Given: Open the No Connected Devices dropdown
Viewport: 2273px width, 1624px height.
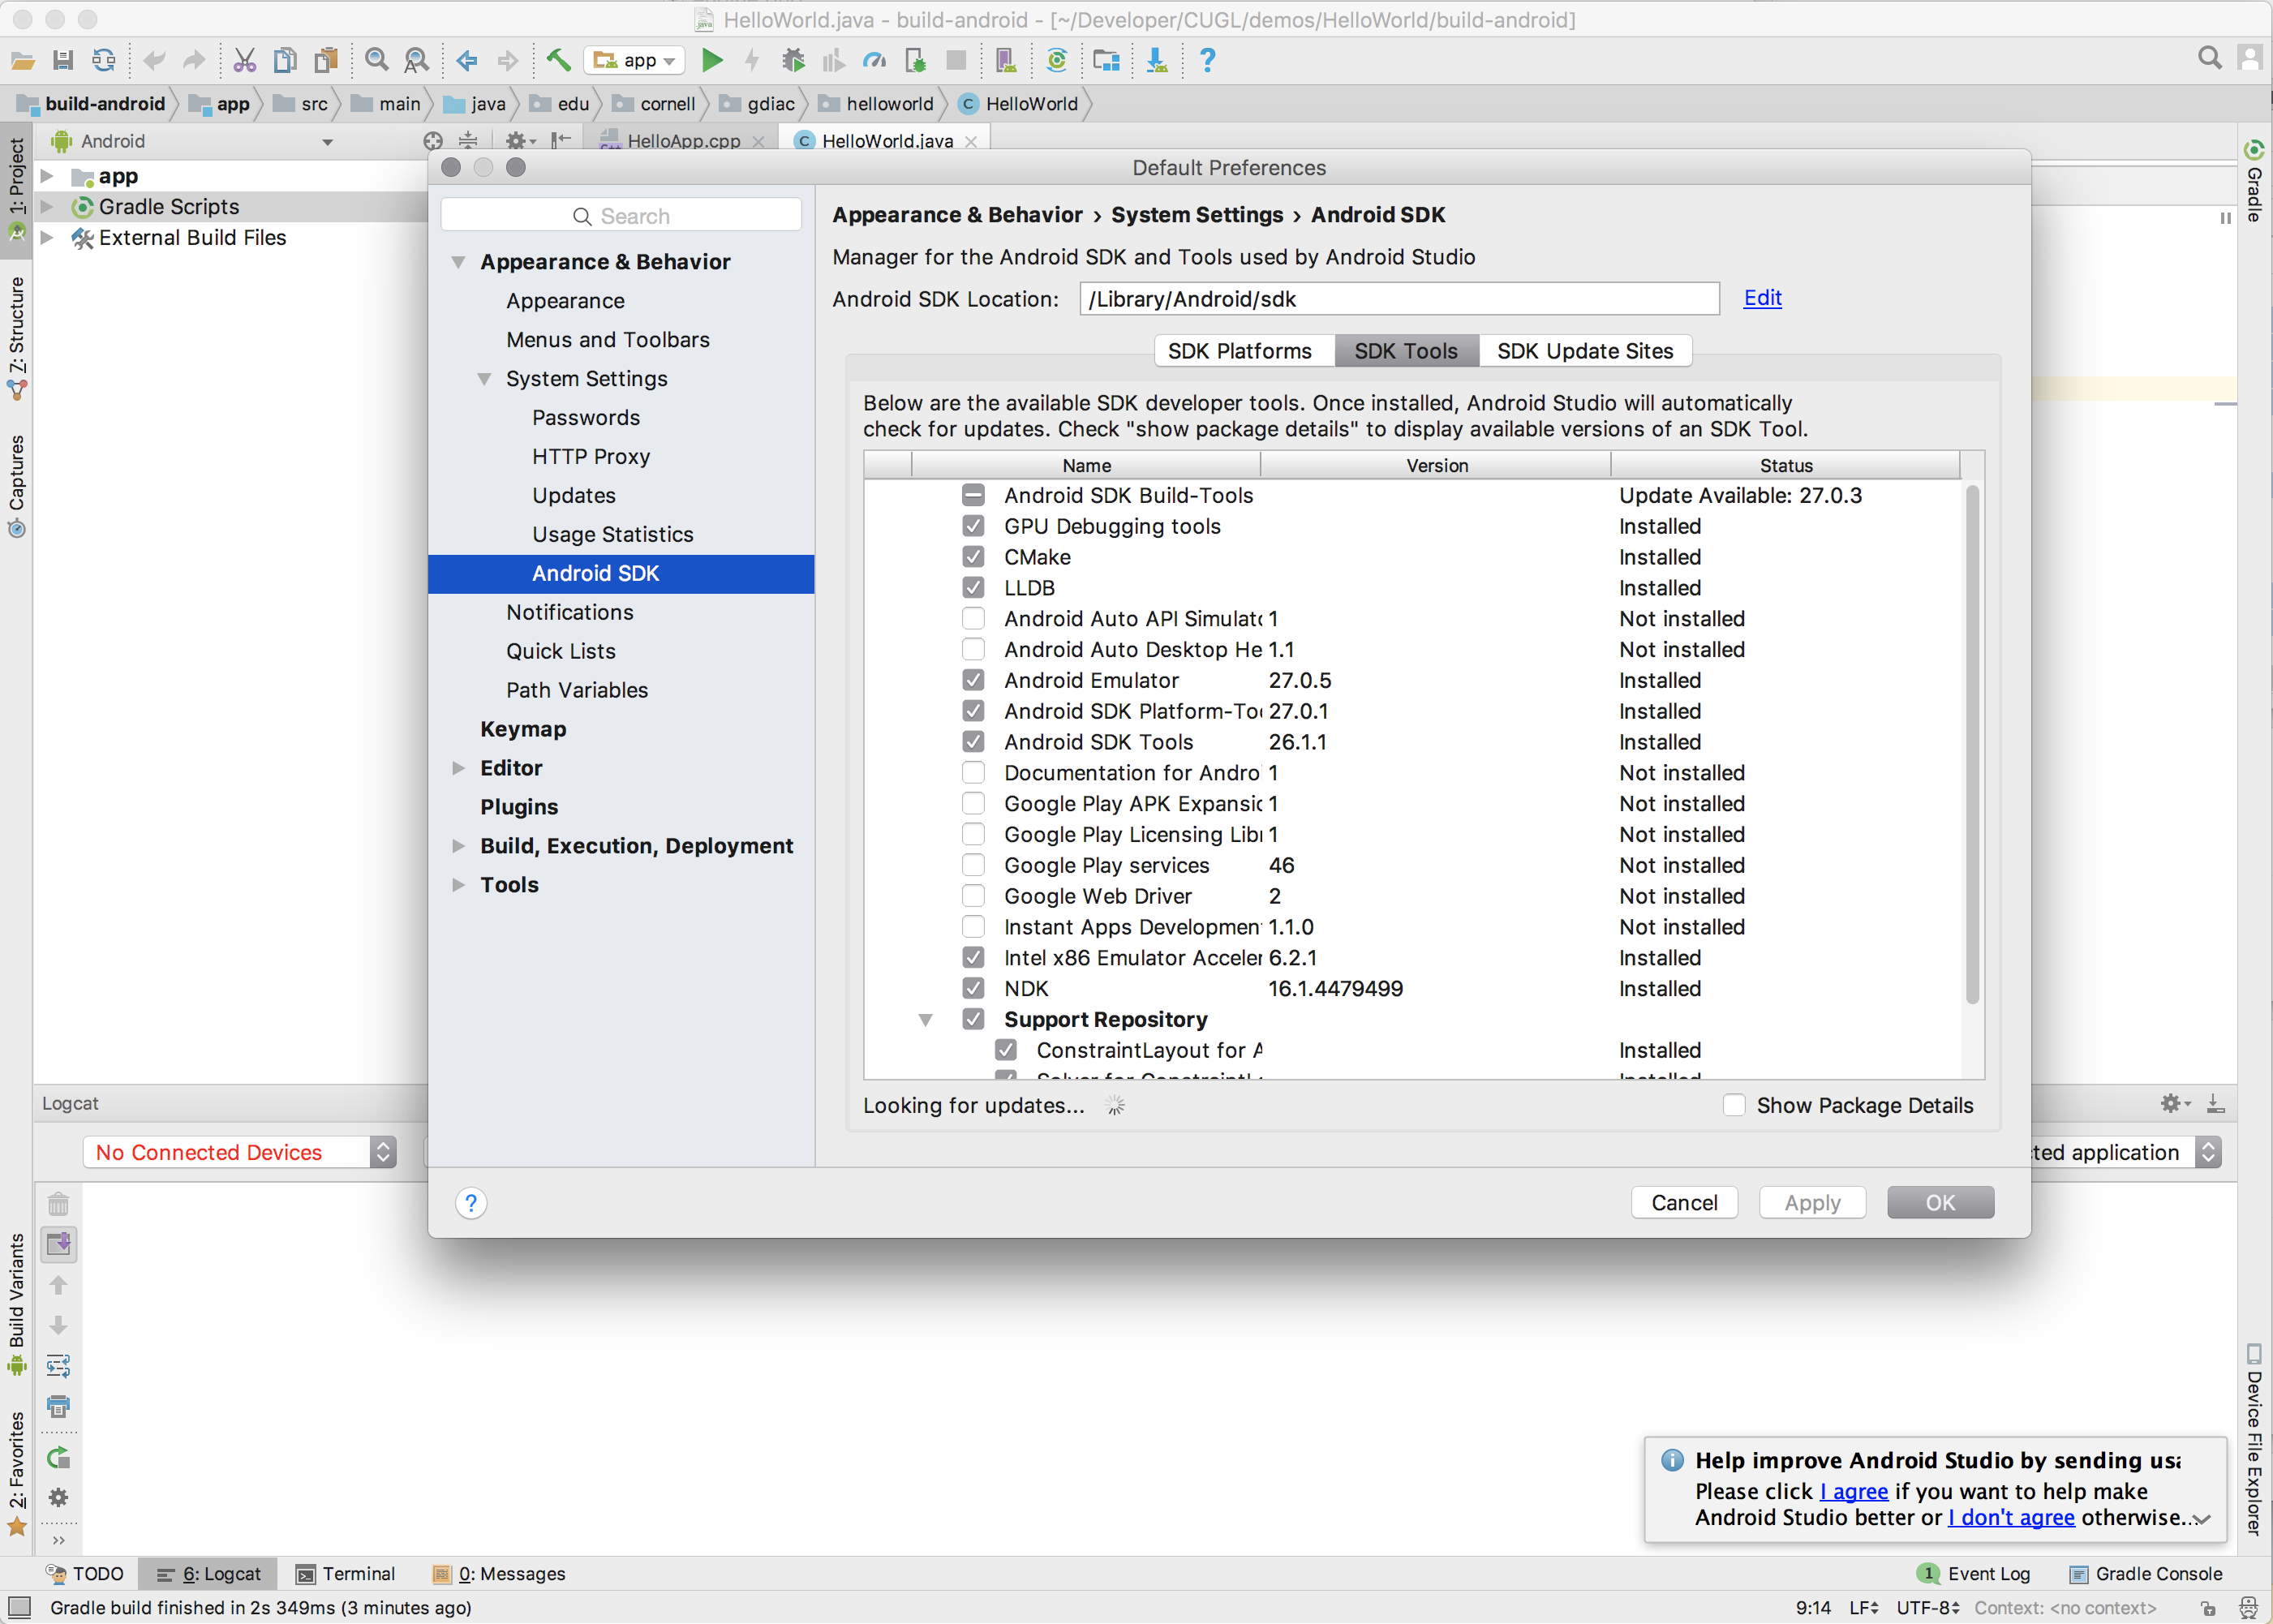Looking at the screenshot, I should pos(240,1152).
